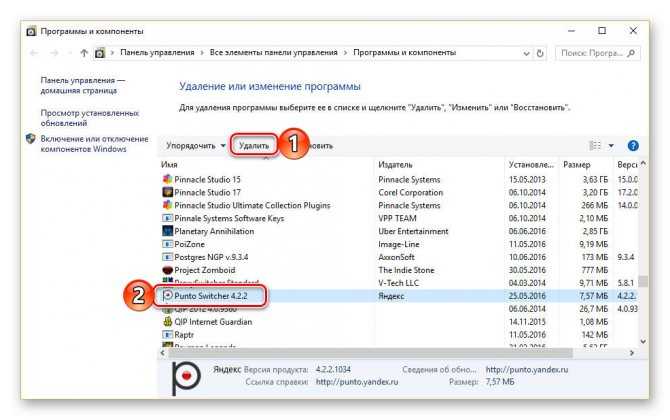
Task: Open the view options dropdown arrow
Action: coord(611,146)
